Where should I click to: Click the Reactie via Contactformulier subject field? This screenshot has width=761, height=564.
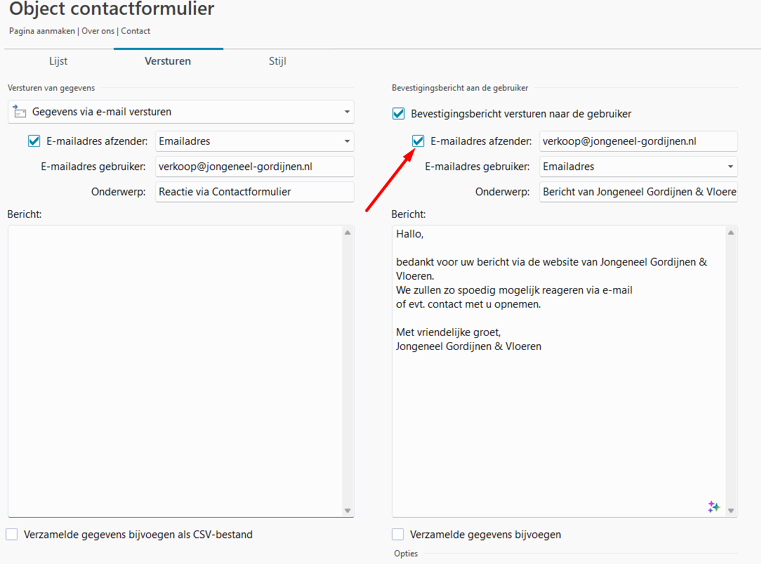tap(254, 191)
